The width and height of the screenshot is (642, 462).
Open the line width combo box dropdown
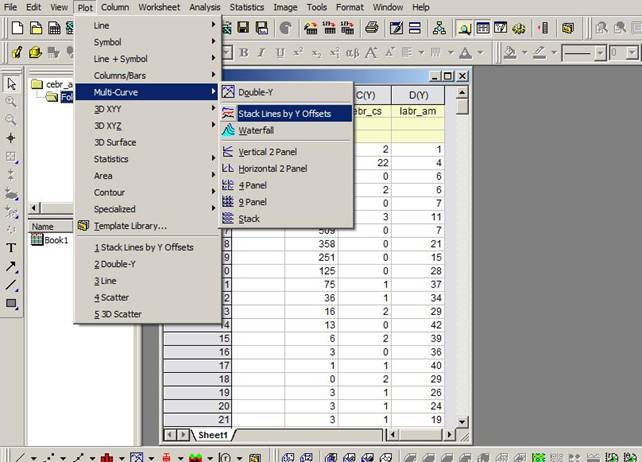click(x=632, y=53)
